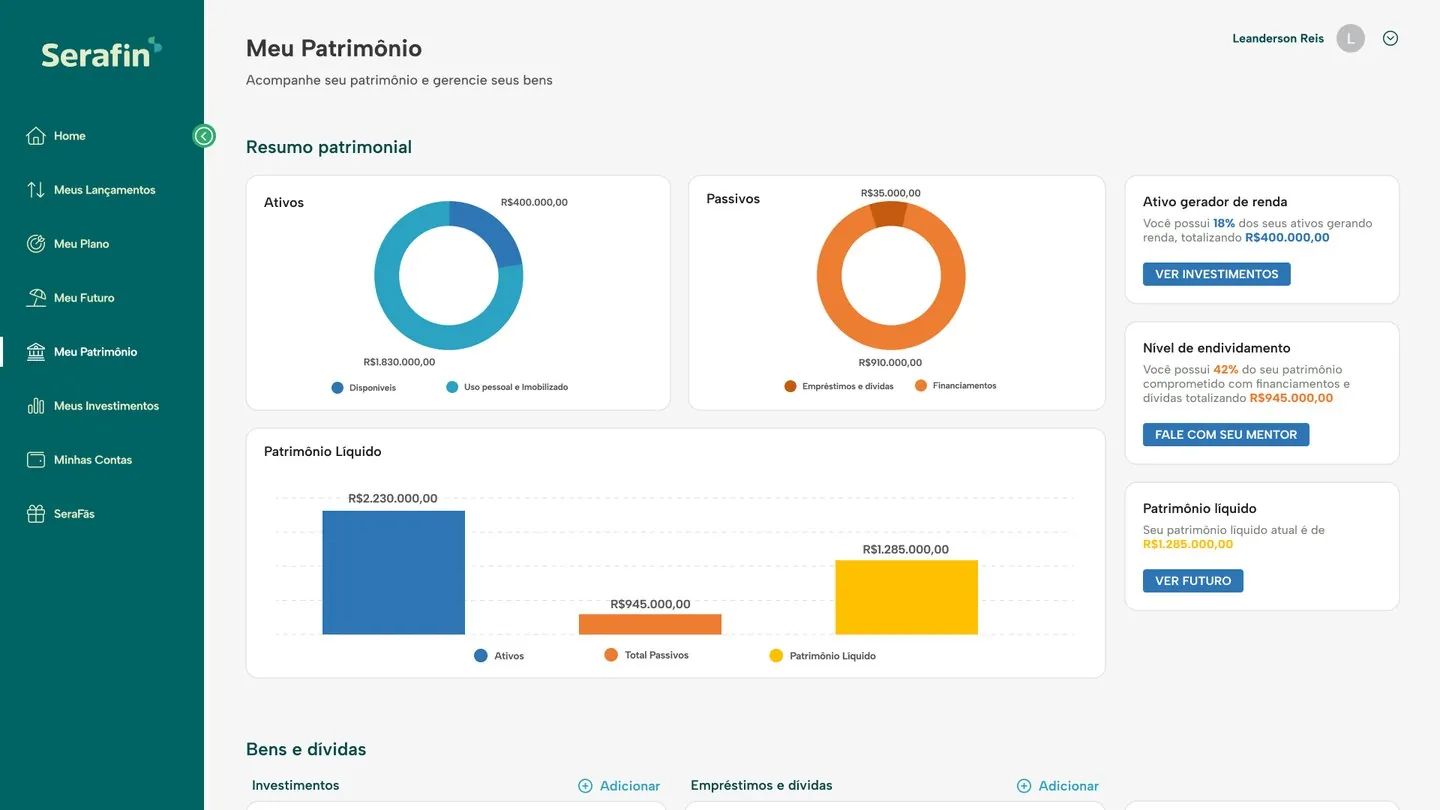The image size is (1440, 810).
Task: Click the Leanderson Reis user name
Action: [x=1278, y=39]
